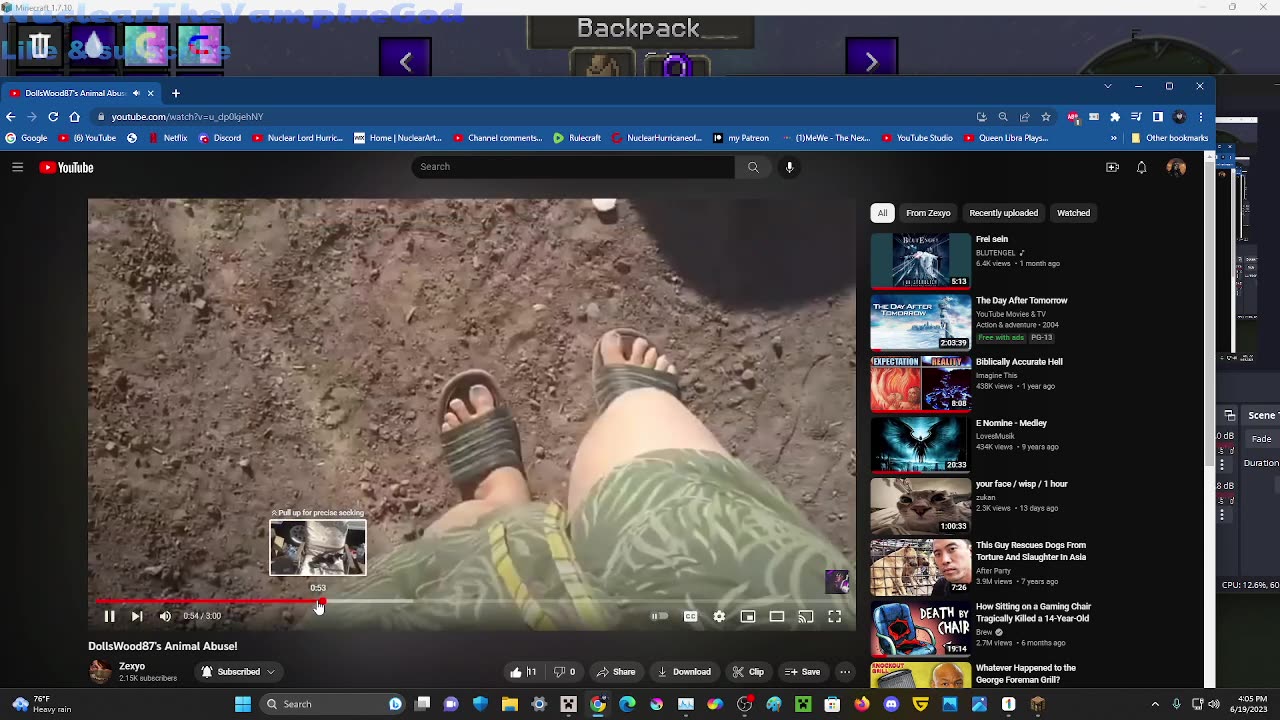Go to YouTube home via logo

[66, 167]
